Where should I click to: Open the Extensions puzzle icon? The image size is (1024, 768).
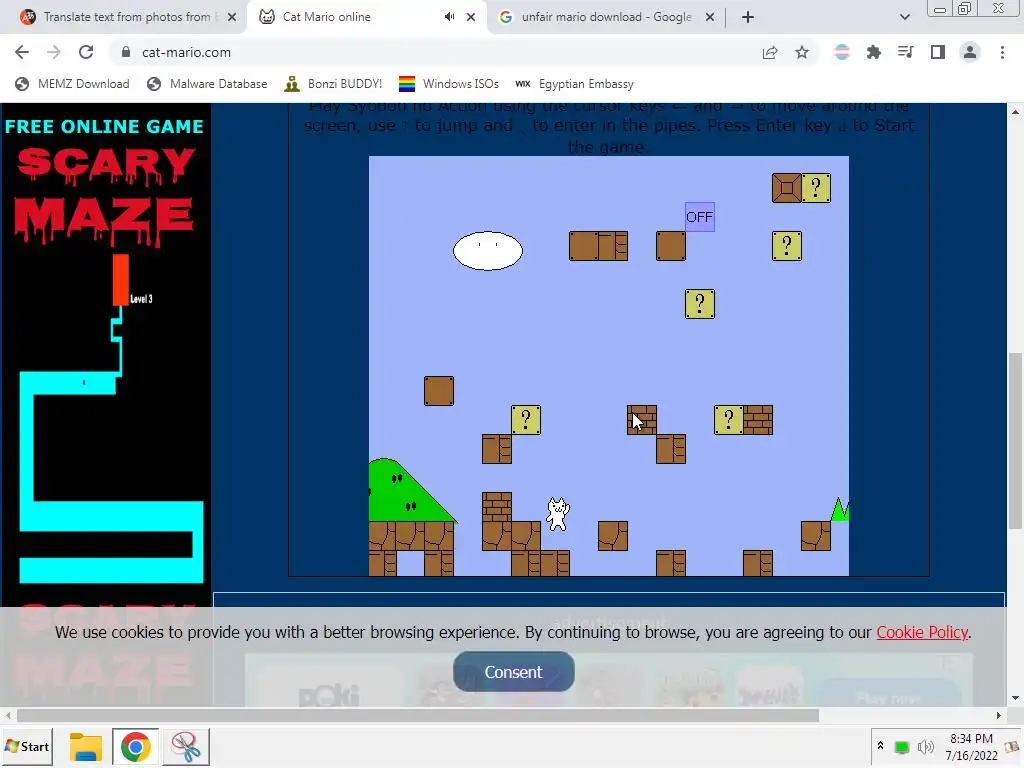(873, 52)
